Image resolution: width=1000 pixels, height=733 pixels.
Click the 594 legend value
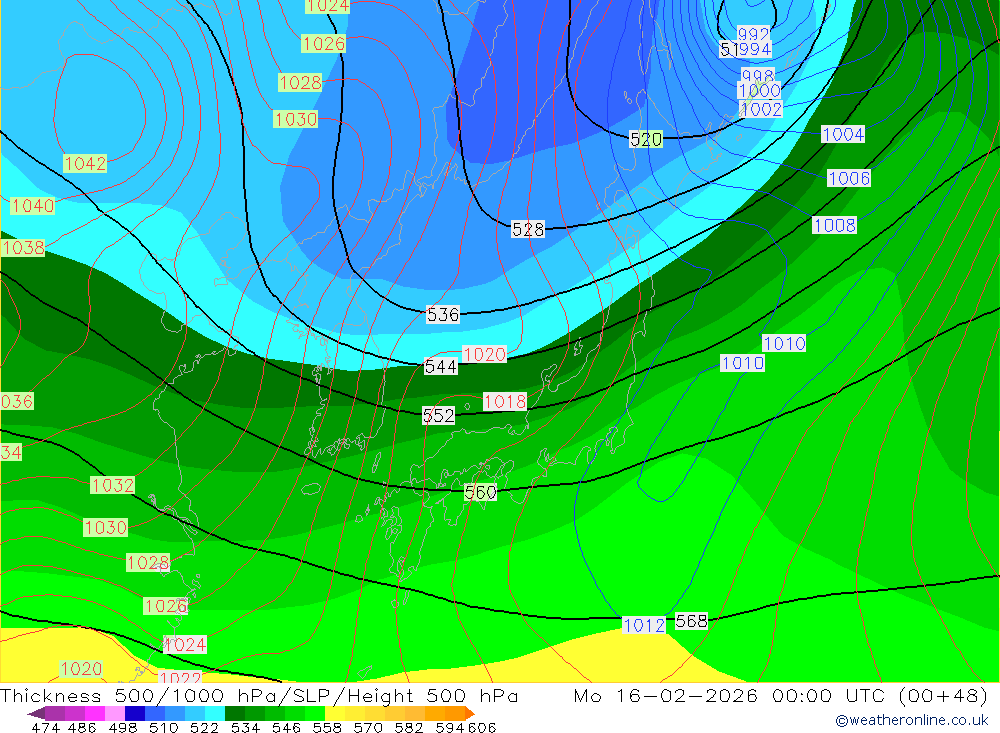tap(450, 727)
